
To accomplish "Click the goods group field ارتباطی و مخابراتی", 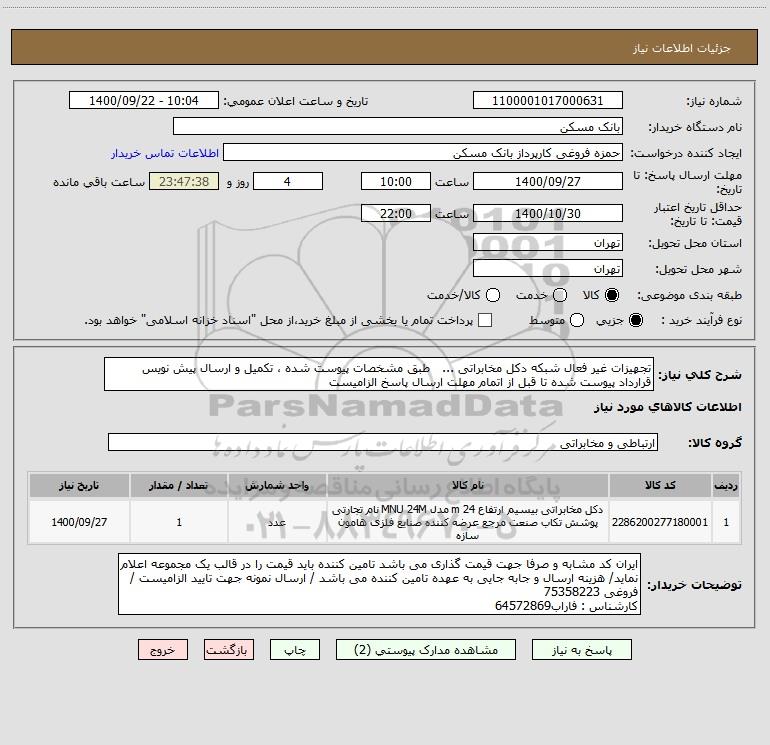I will click(x=383, y=442).
